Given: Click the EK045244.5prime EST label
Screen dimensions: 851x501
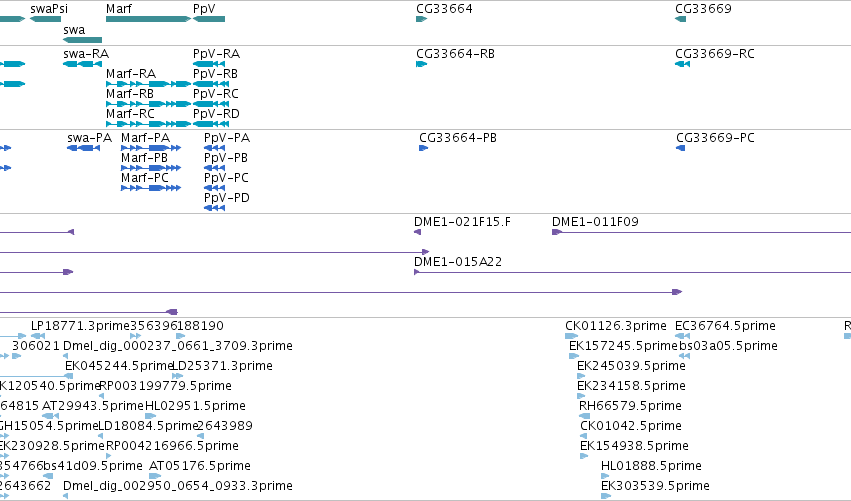Looking at the screenshot, I should click(x=118, y=366).
